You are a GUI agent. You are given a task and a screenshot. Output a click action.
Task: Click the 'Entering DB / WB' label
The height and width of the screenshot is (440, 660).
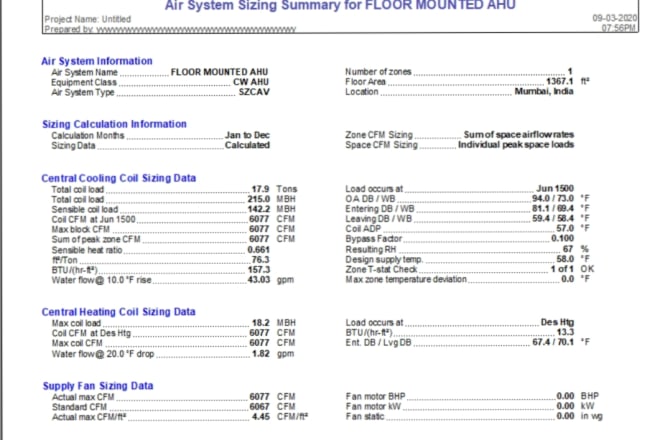pos(380,209)
